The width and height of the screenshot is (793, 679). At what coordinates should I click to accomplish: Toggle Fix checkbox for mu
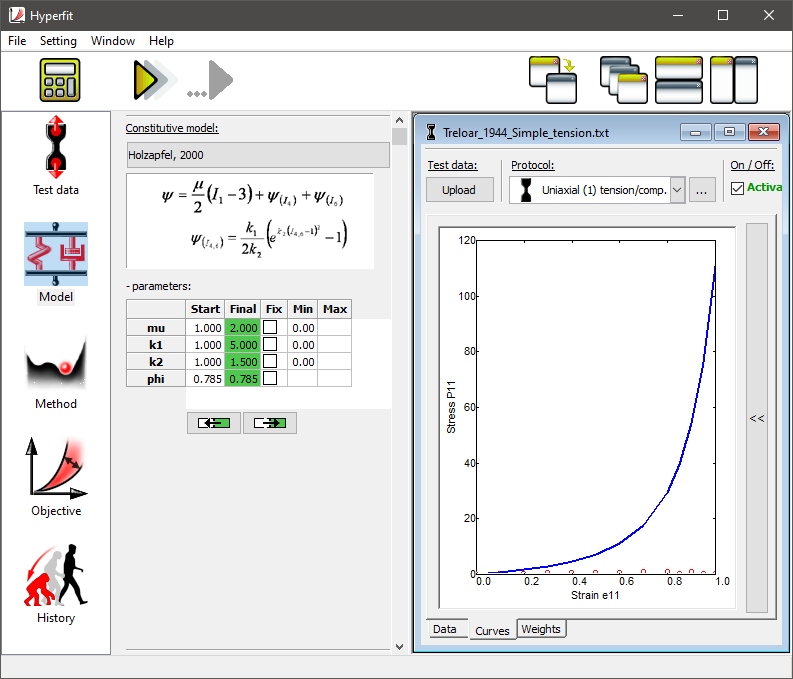[x=270, y=327]
